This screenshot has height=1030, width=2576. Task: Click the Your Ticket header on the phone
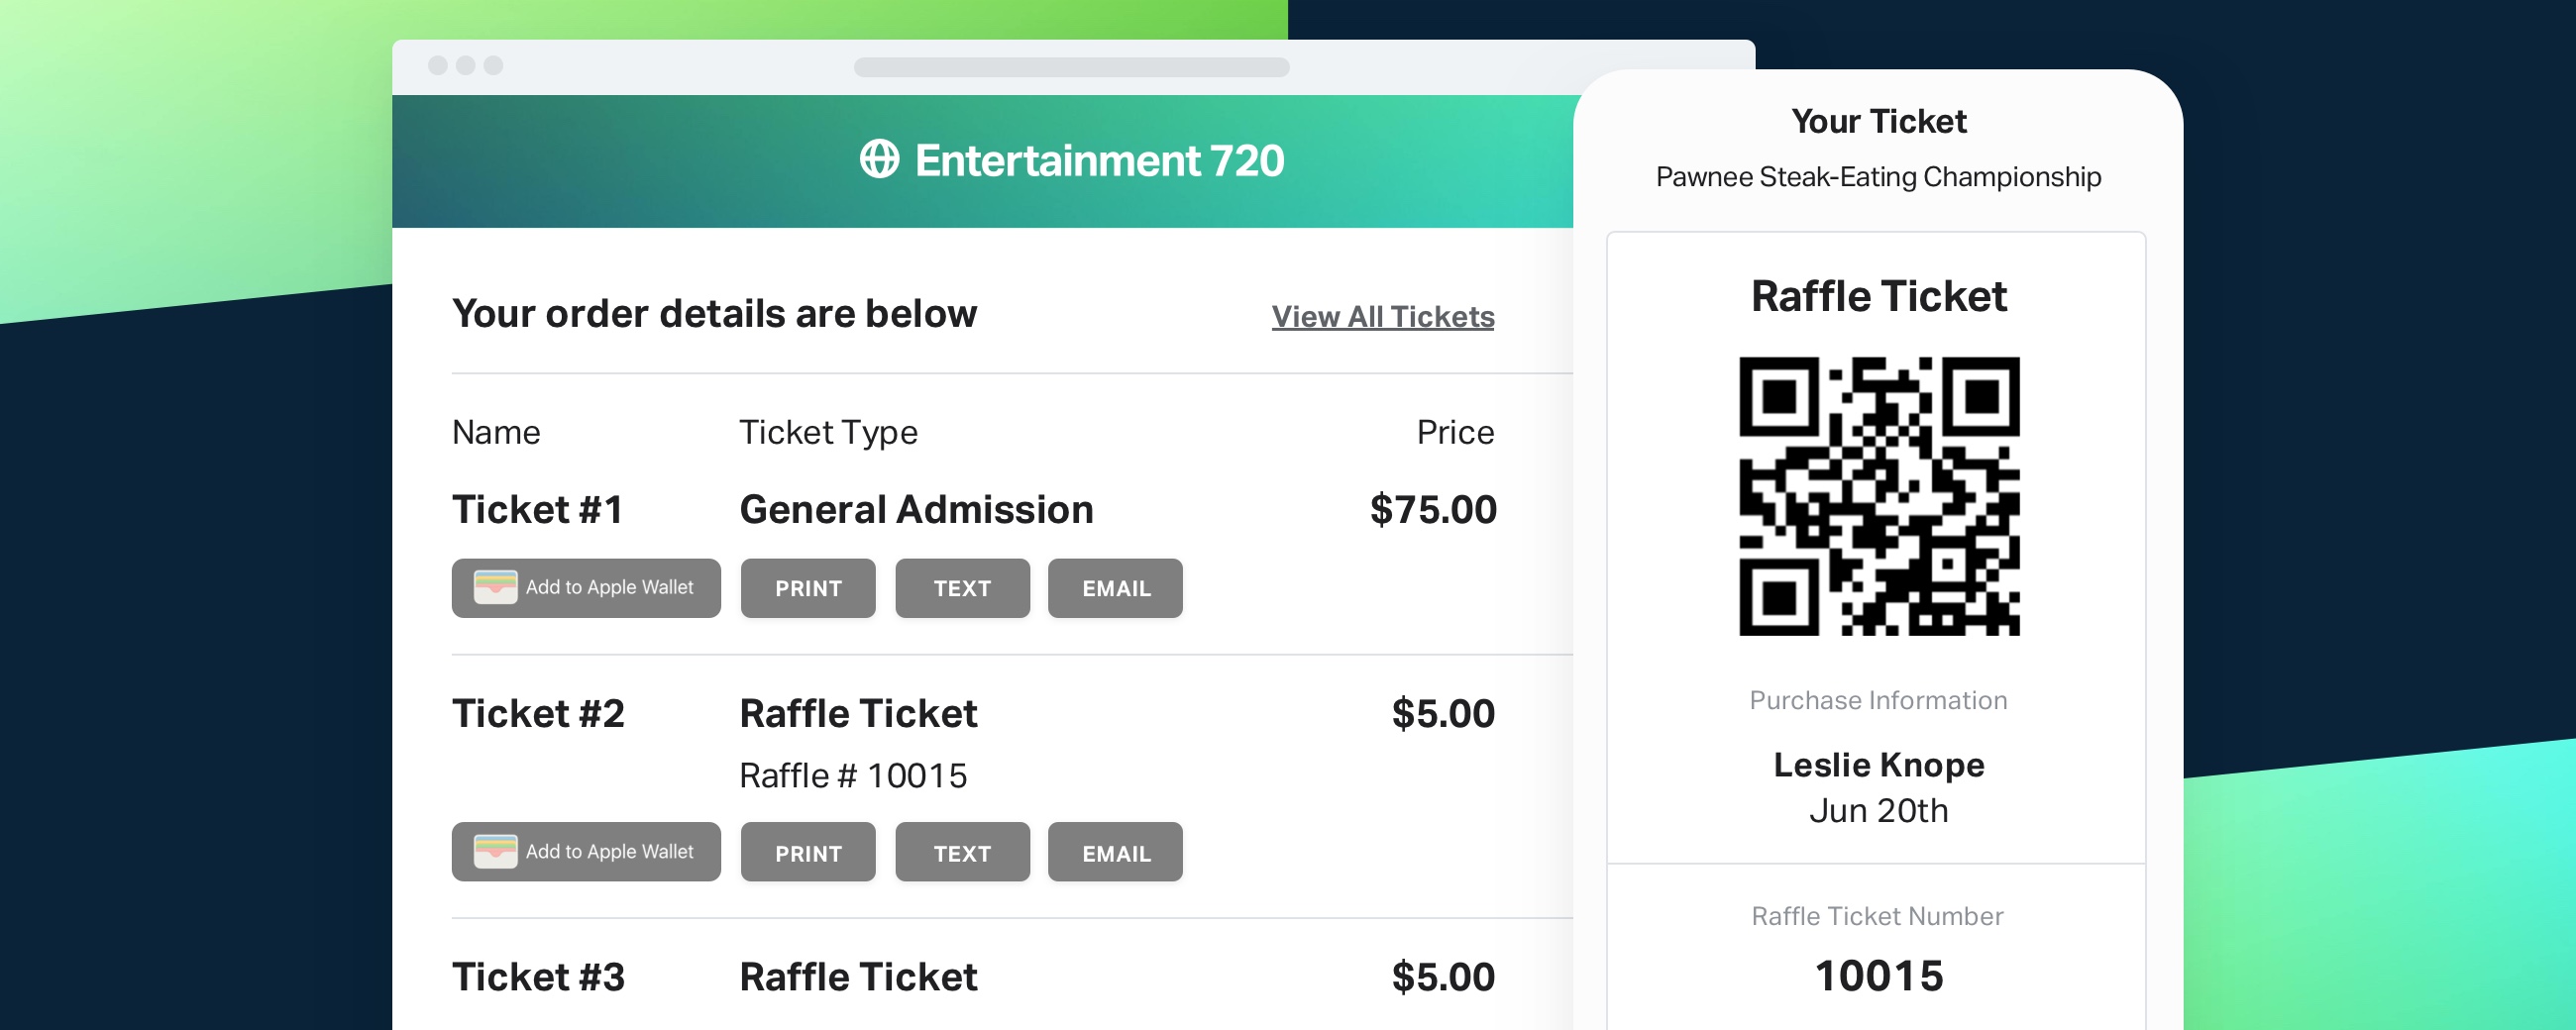[x=1878, y=120]
